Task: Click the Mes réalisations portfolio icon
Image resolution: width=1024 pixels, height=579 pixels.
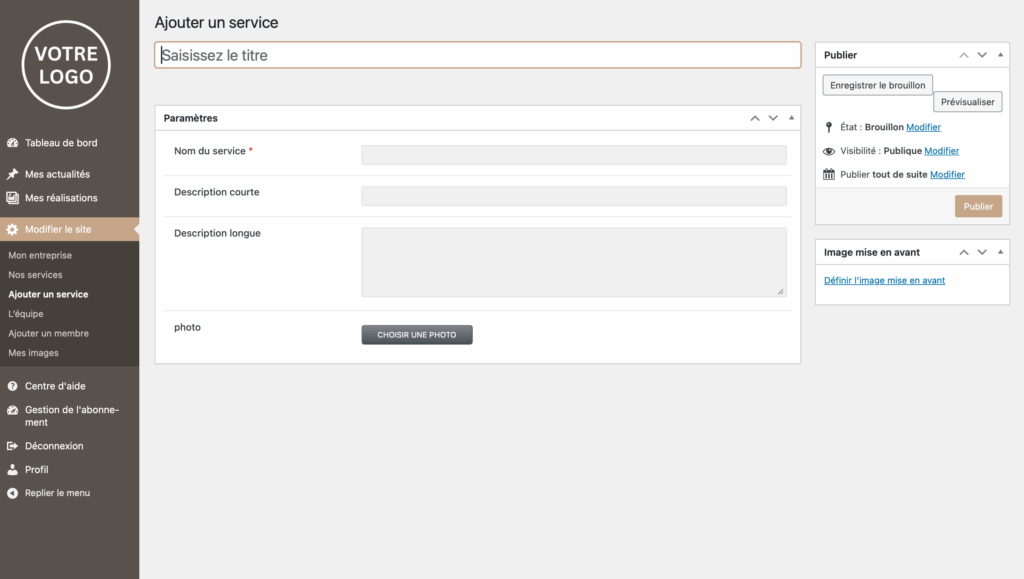Action: pyautogui.click(x=13, y=198)
